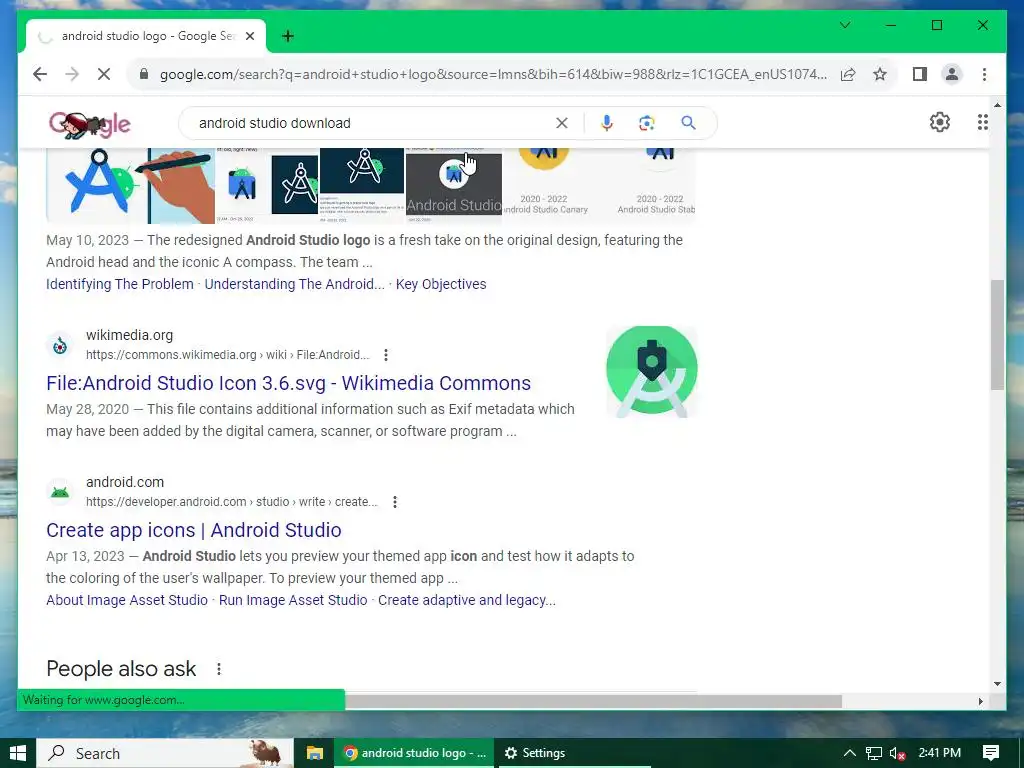Open the network tray icon

point(874,753)
